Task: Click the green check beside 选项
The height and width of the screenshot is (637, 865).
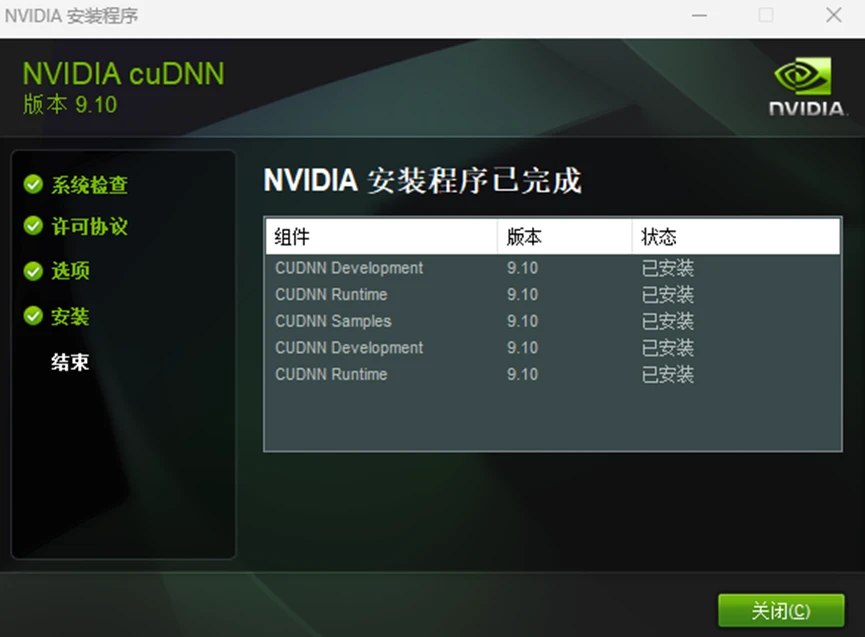Action: coord(34,271)
